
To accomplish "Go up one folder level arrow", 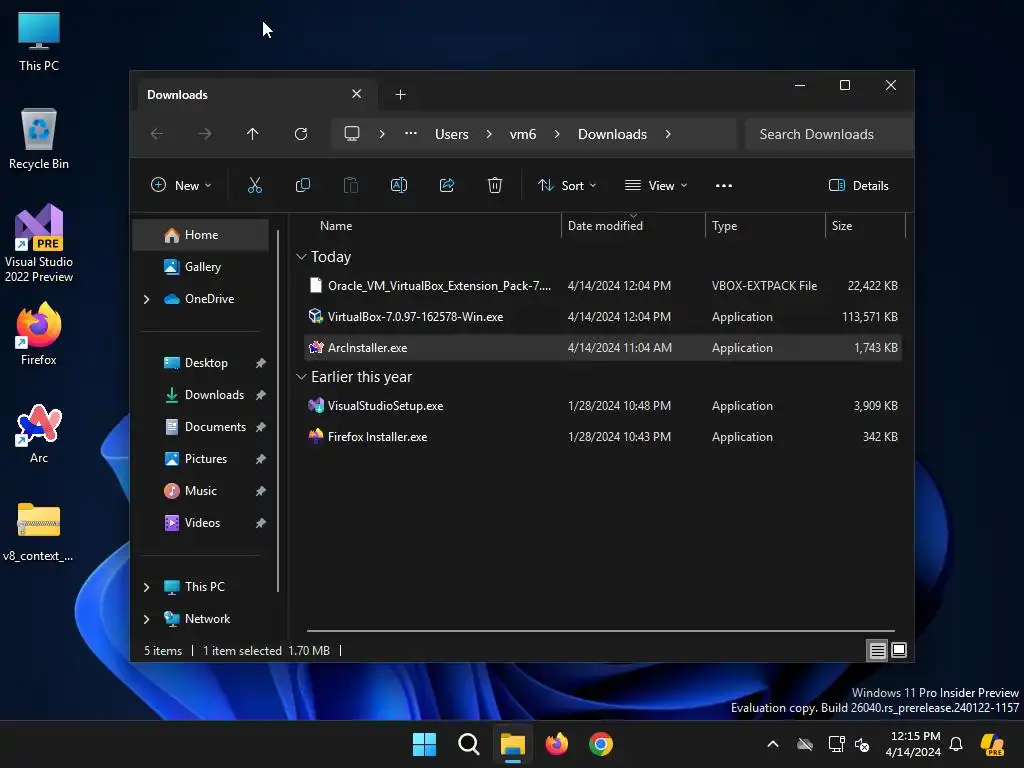I will pyautogui.click(x=252, y=134).
